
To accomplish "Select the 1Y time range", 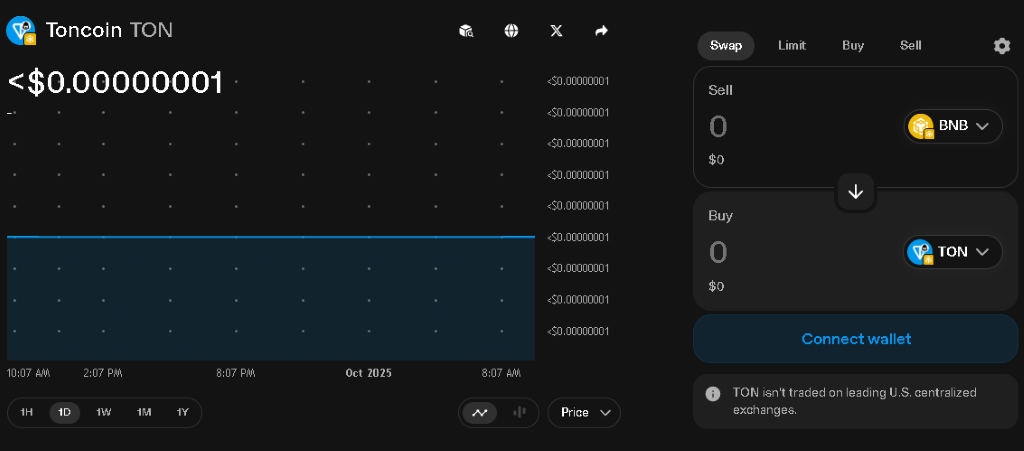I will point(183,412).
